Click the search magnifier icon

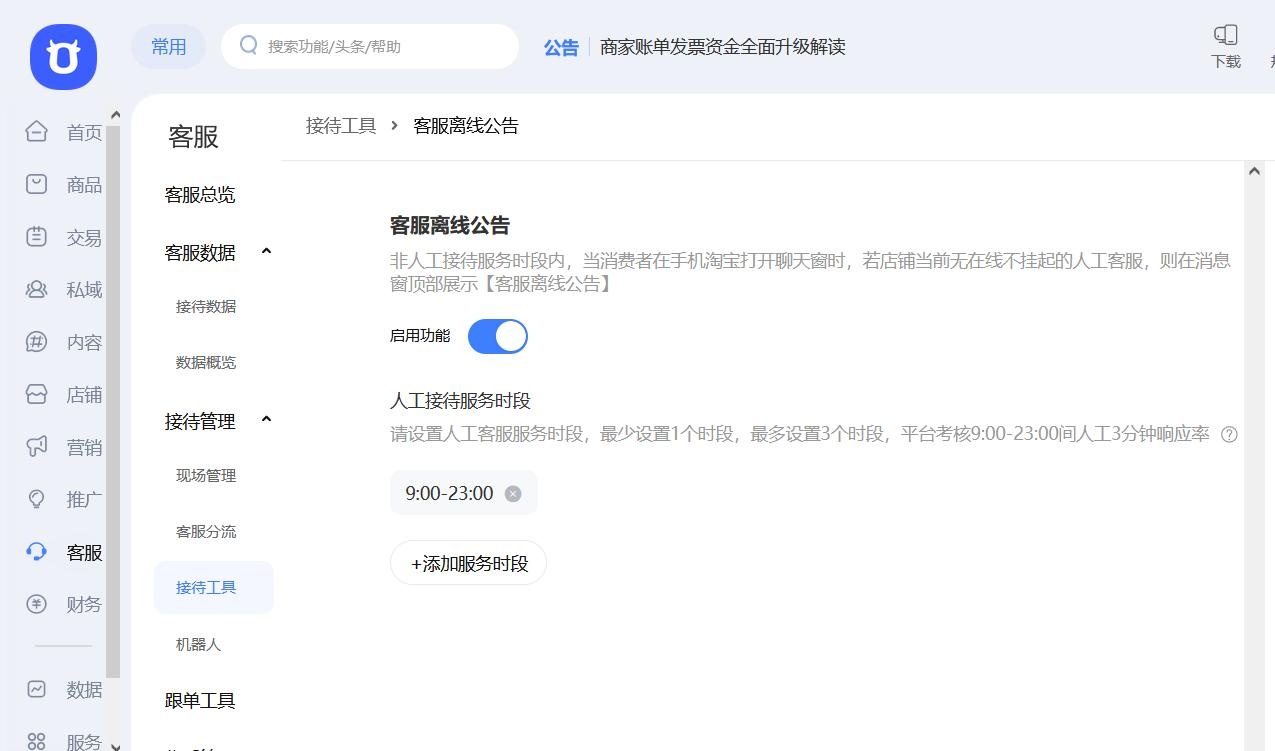click(249, 46)
